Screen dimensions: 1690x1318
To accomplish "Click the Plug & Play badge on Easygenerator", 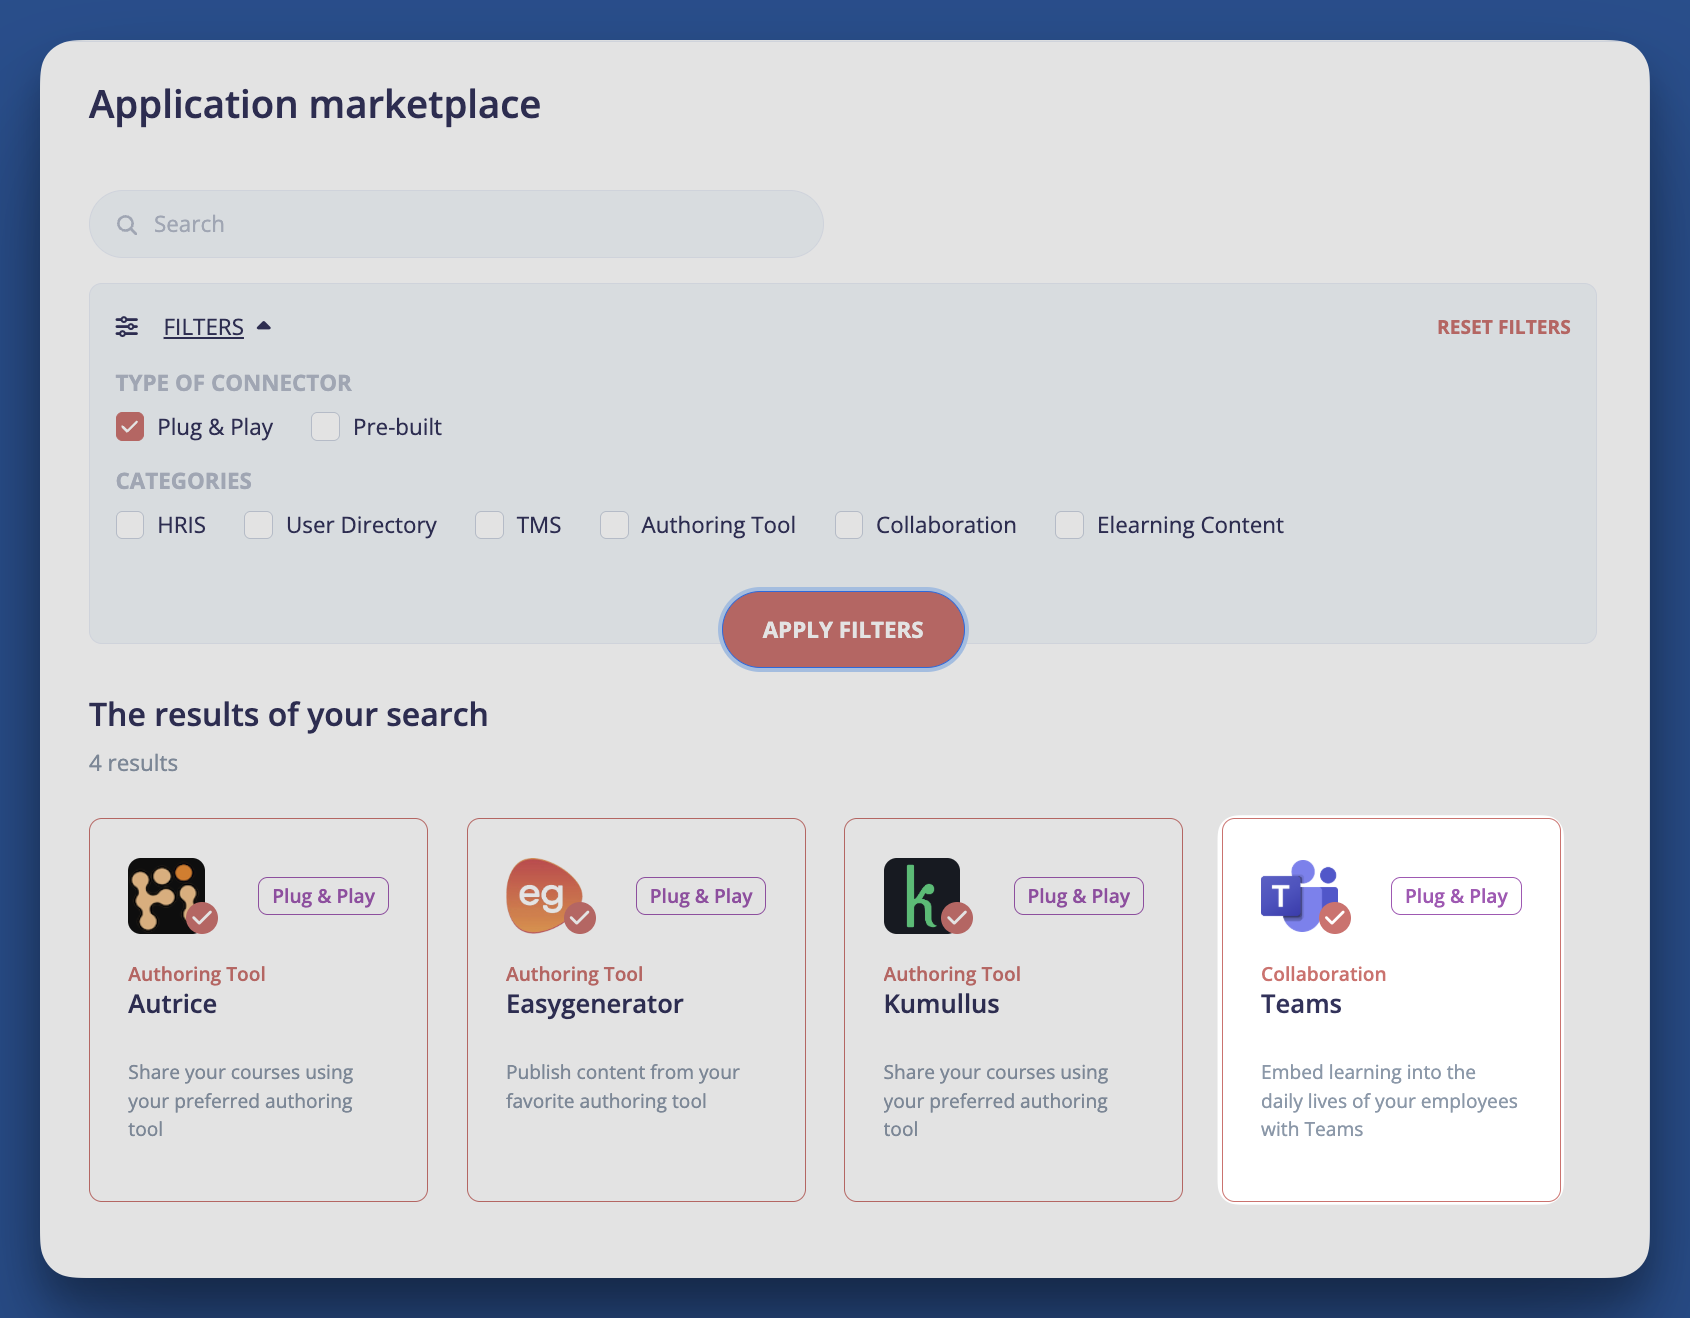I will coord(700,895).
